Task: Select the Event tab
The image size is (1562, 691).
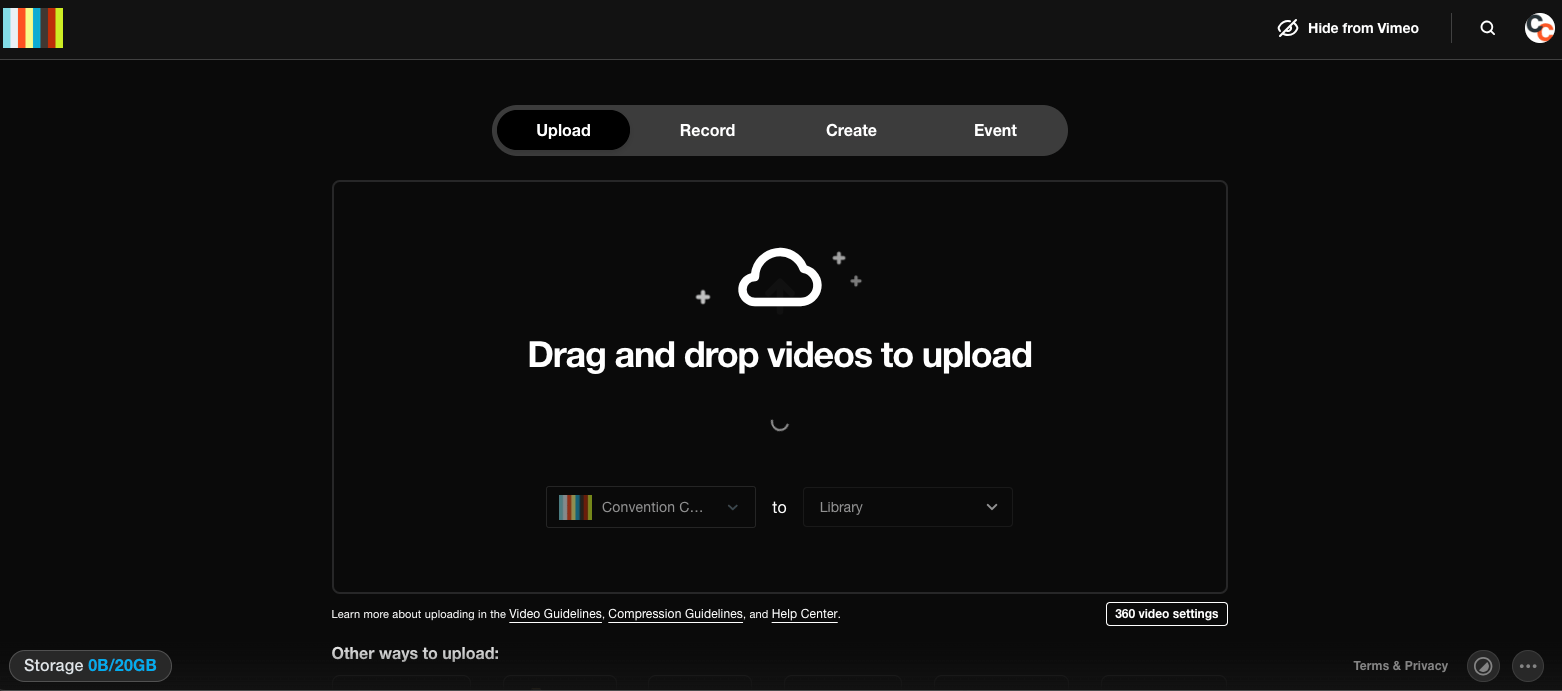Action: (x=995, y=130)
